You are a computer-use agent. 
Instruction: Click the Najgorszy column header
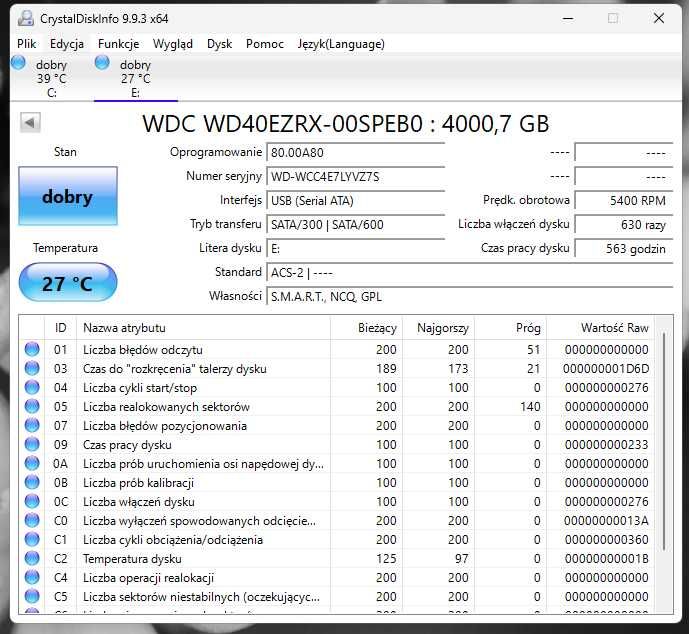click(x=439, y=328)
